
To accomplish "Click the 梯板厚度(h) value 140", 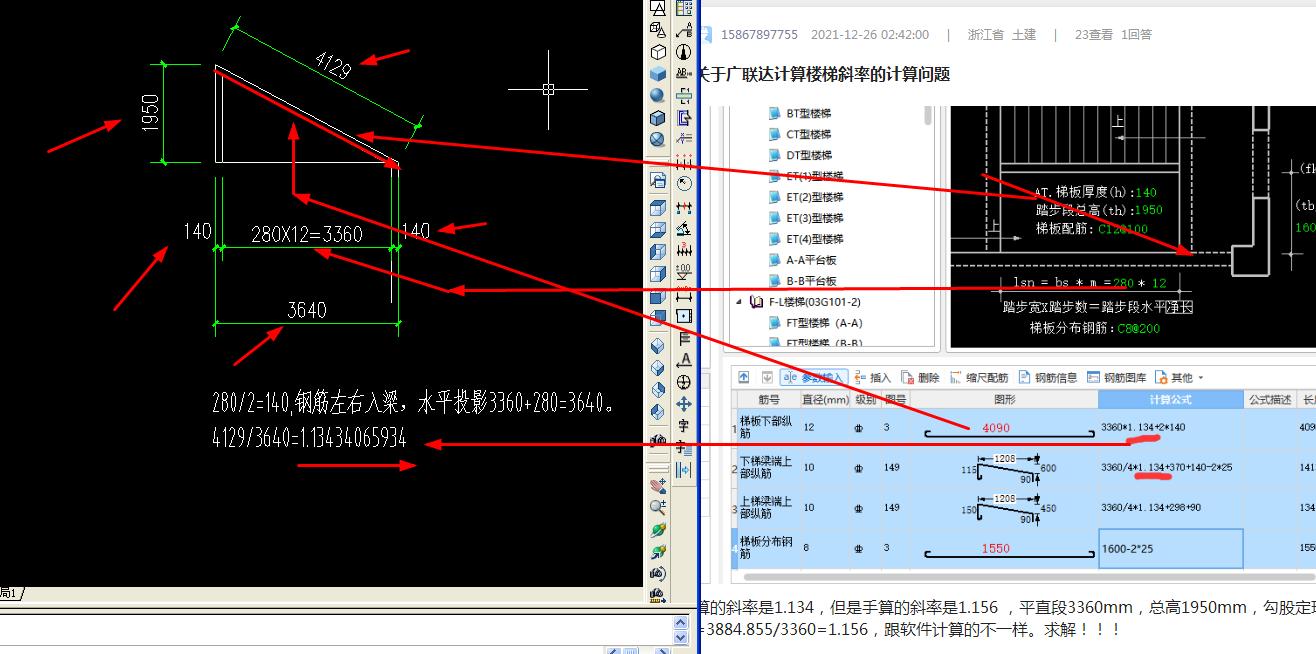I will pos(1146,192).
